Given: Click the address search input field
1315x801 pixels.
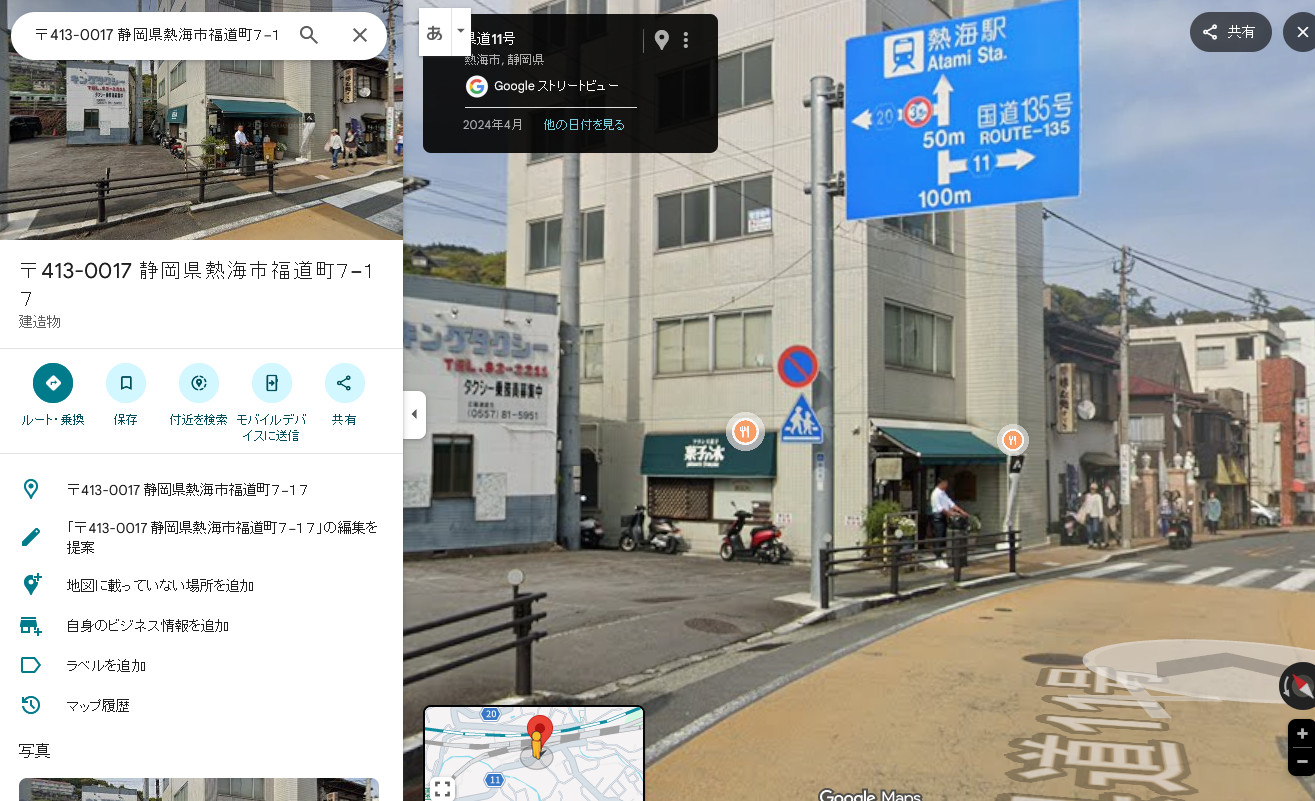Looking at the screenshot, I should tap(156, 35).
